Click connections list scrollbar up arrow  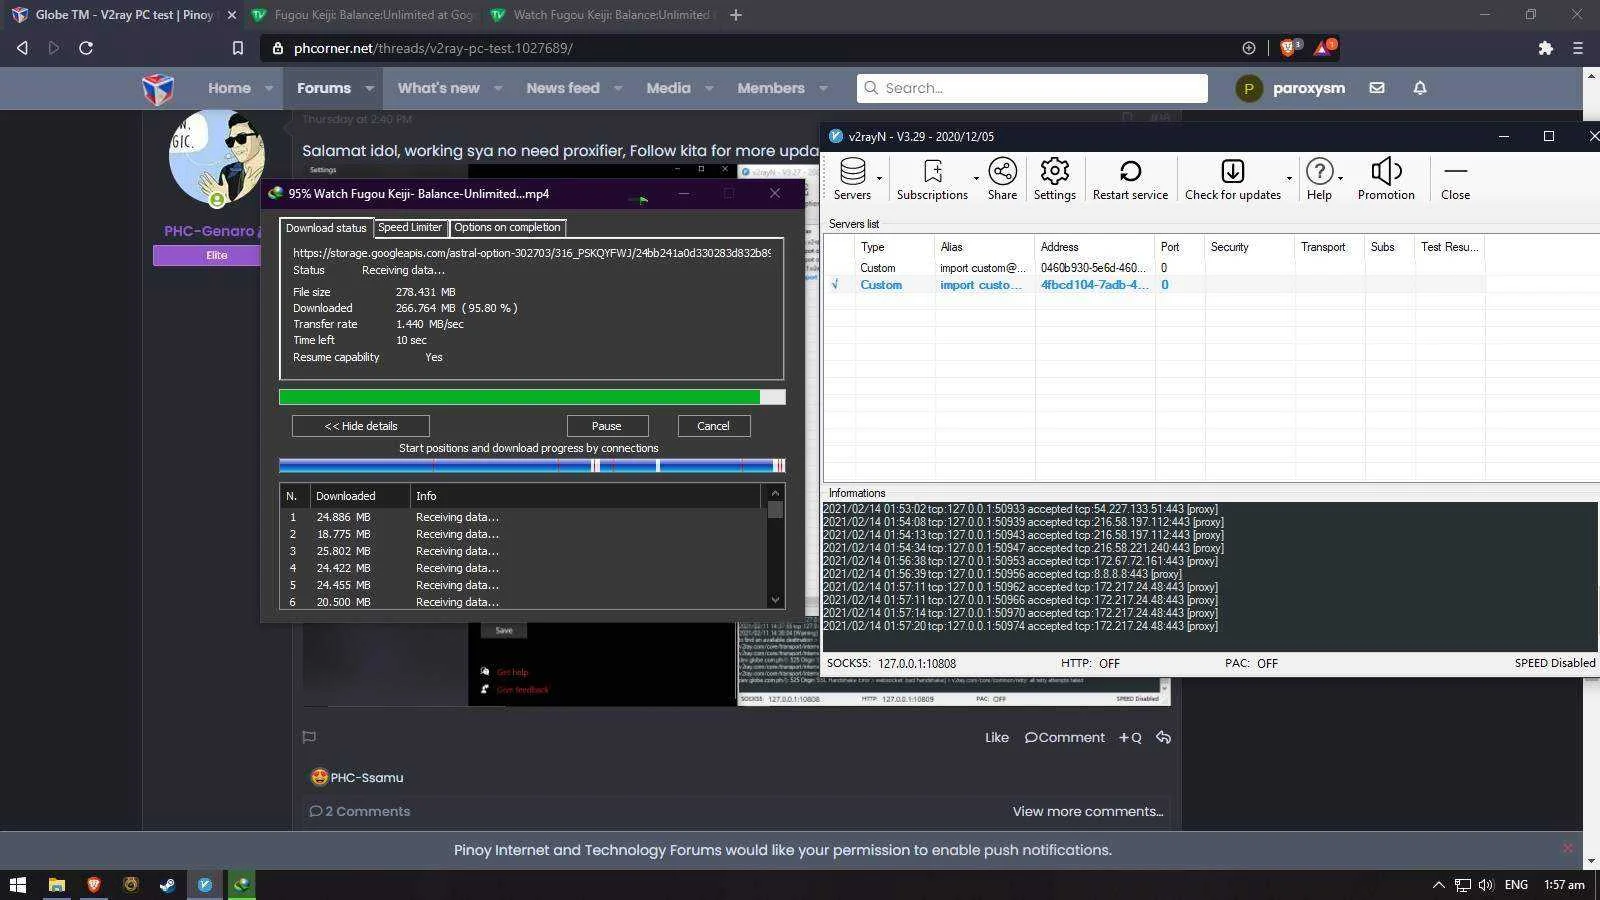(x=775, y=493)
